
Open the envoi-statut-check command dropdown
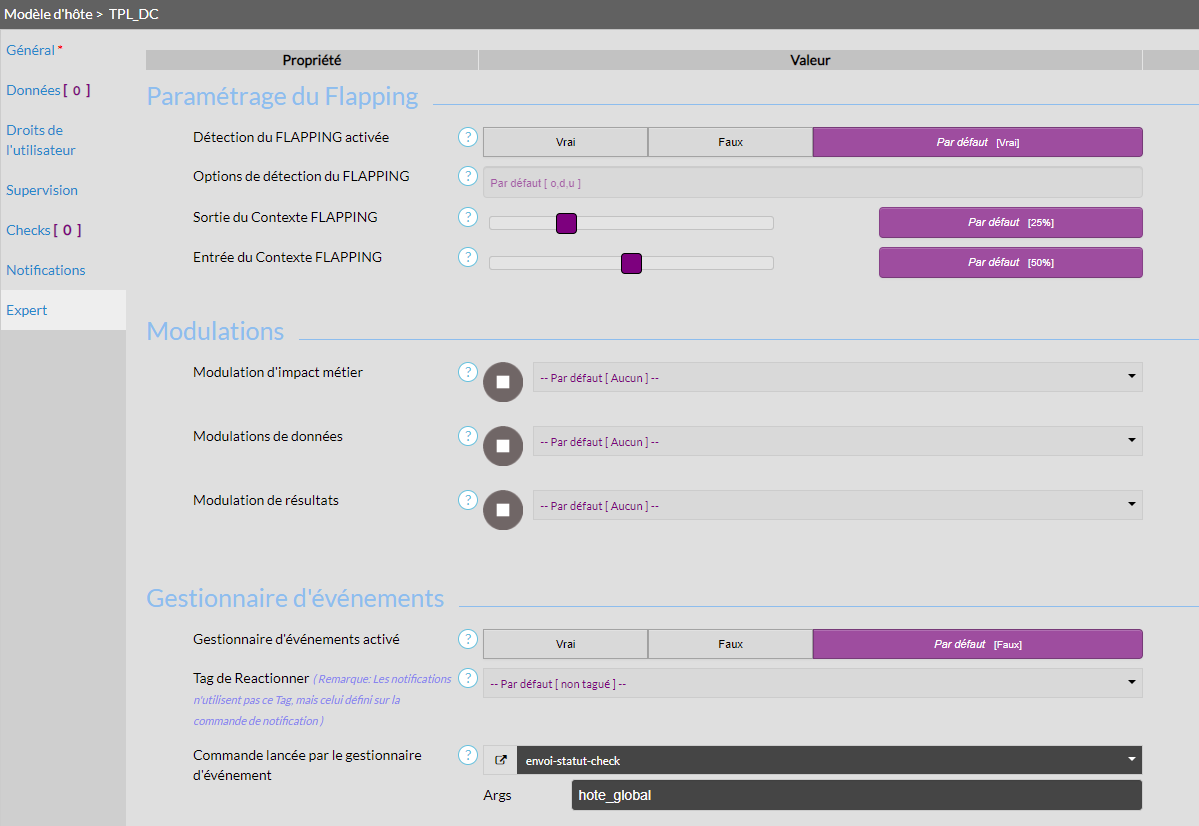click(828, 760)
